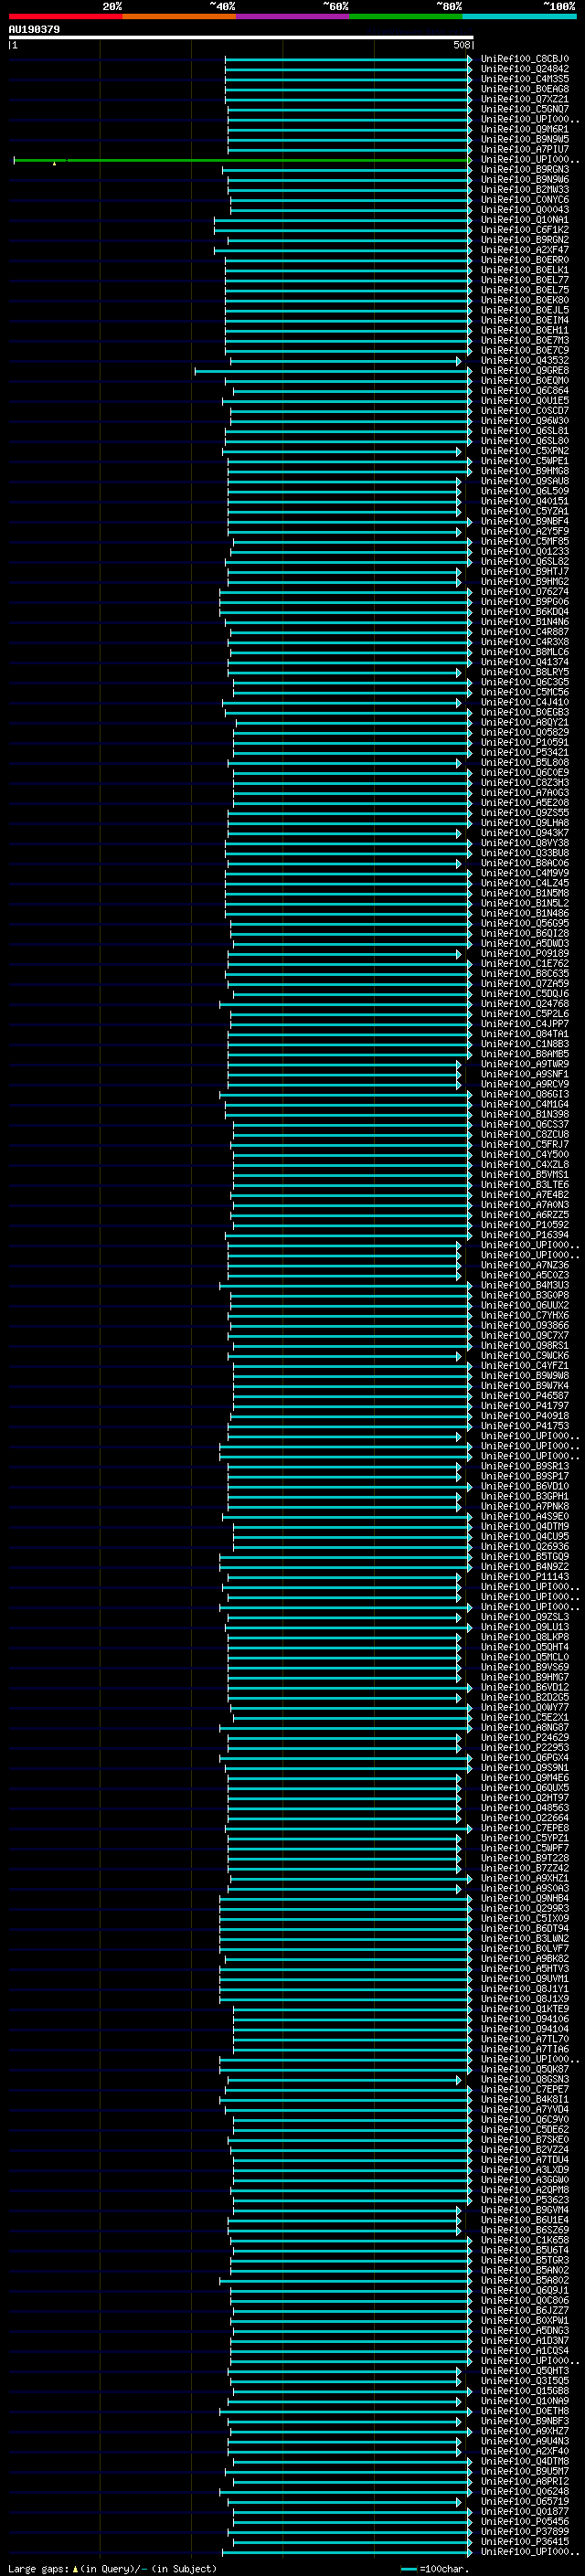Select hit label UniRef100_P05456
This screenshot has width=585, height=2576.
pyautogui.click(x=525, y=2522)
